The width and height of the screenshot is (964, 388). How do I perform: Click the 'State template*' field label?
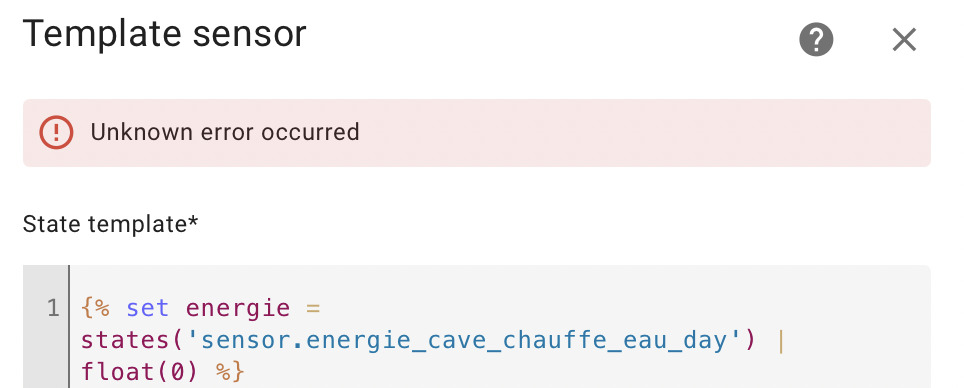coord(111,224)
